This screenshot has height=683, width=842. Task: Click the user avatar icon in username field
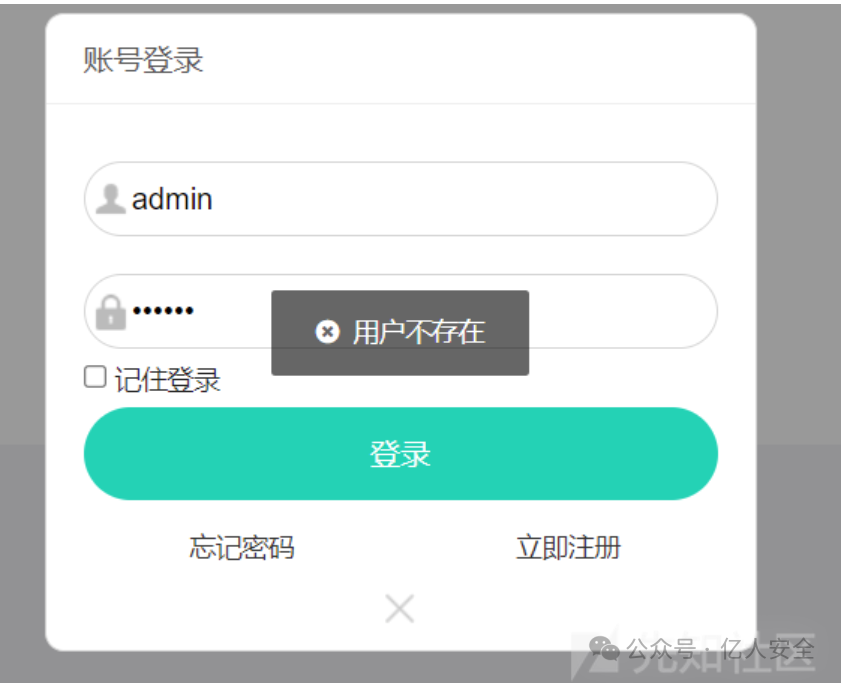tap(111, 199)
